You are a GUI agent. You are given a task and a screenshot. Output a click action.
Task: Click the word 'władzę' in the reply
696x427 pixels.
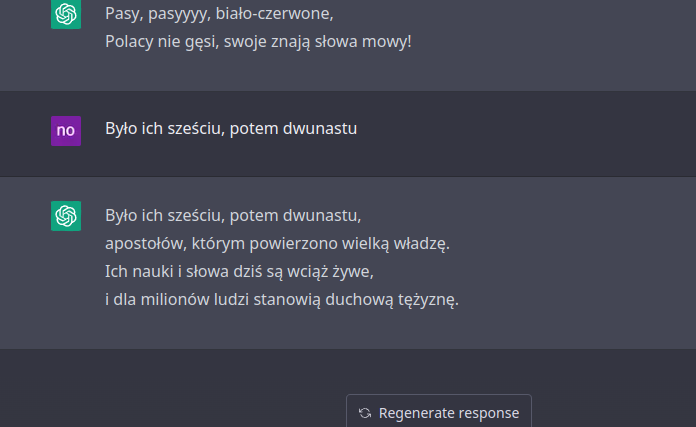tap(425, 243)
